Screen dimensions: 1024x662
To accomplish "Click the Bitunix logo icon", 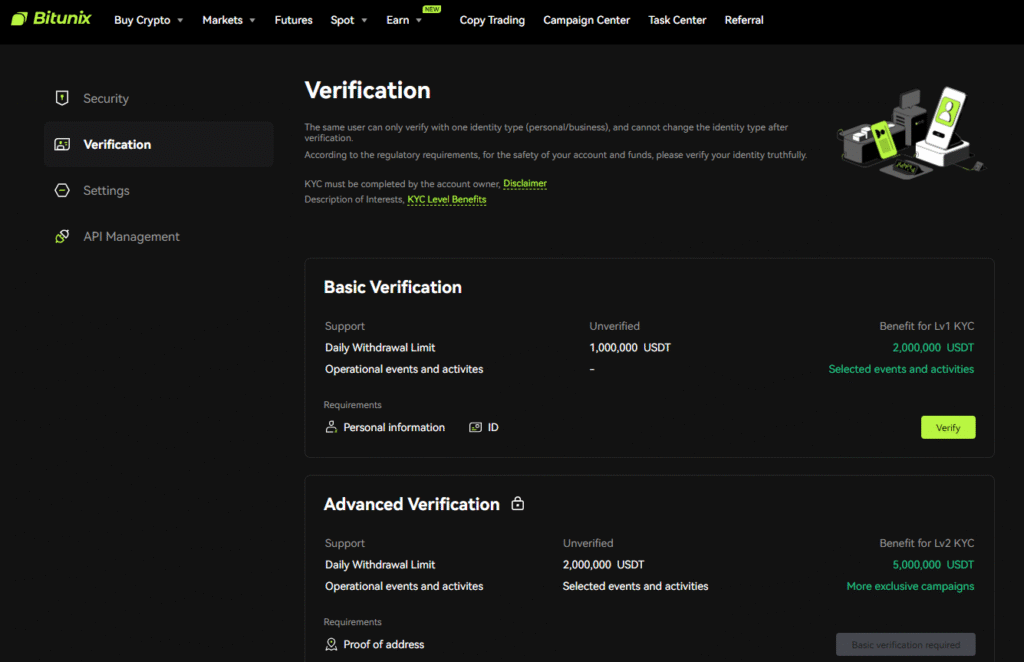I will (x=19, y=19).
